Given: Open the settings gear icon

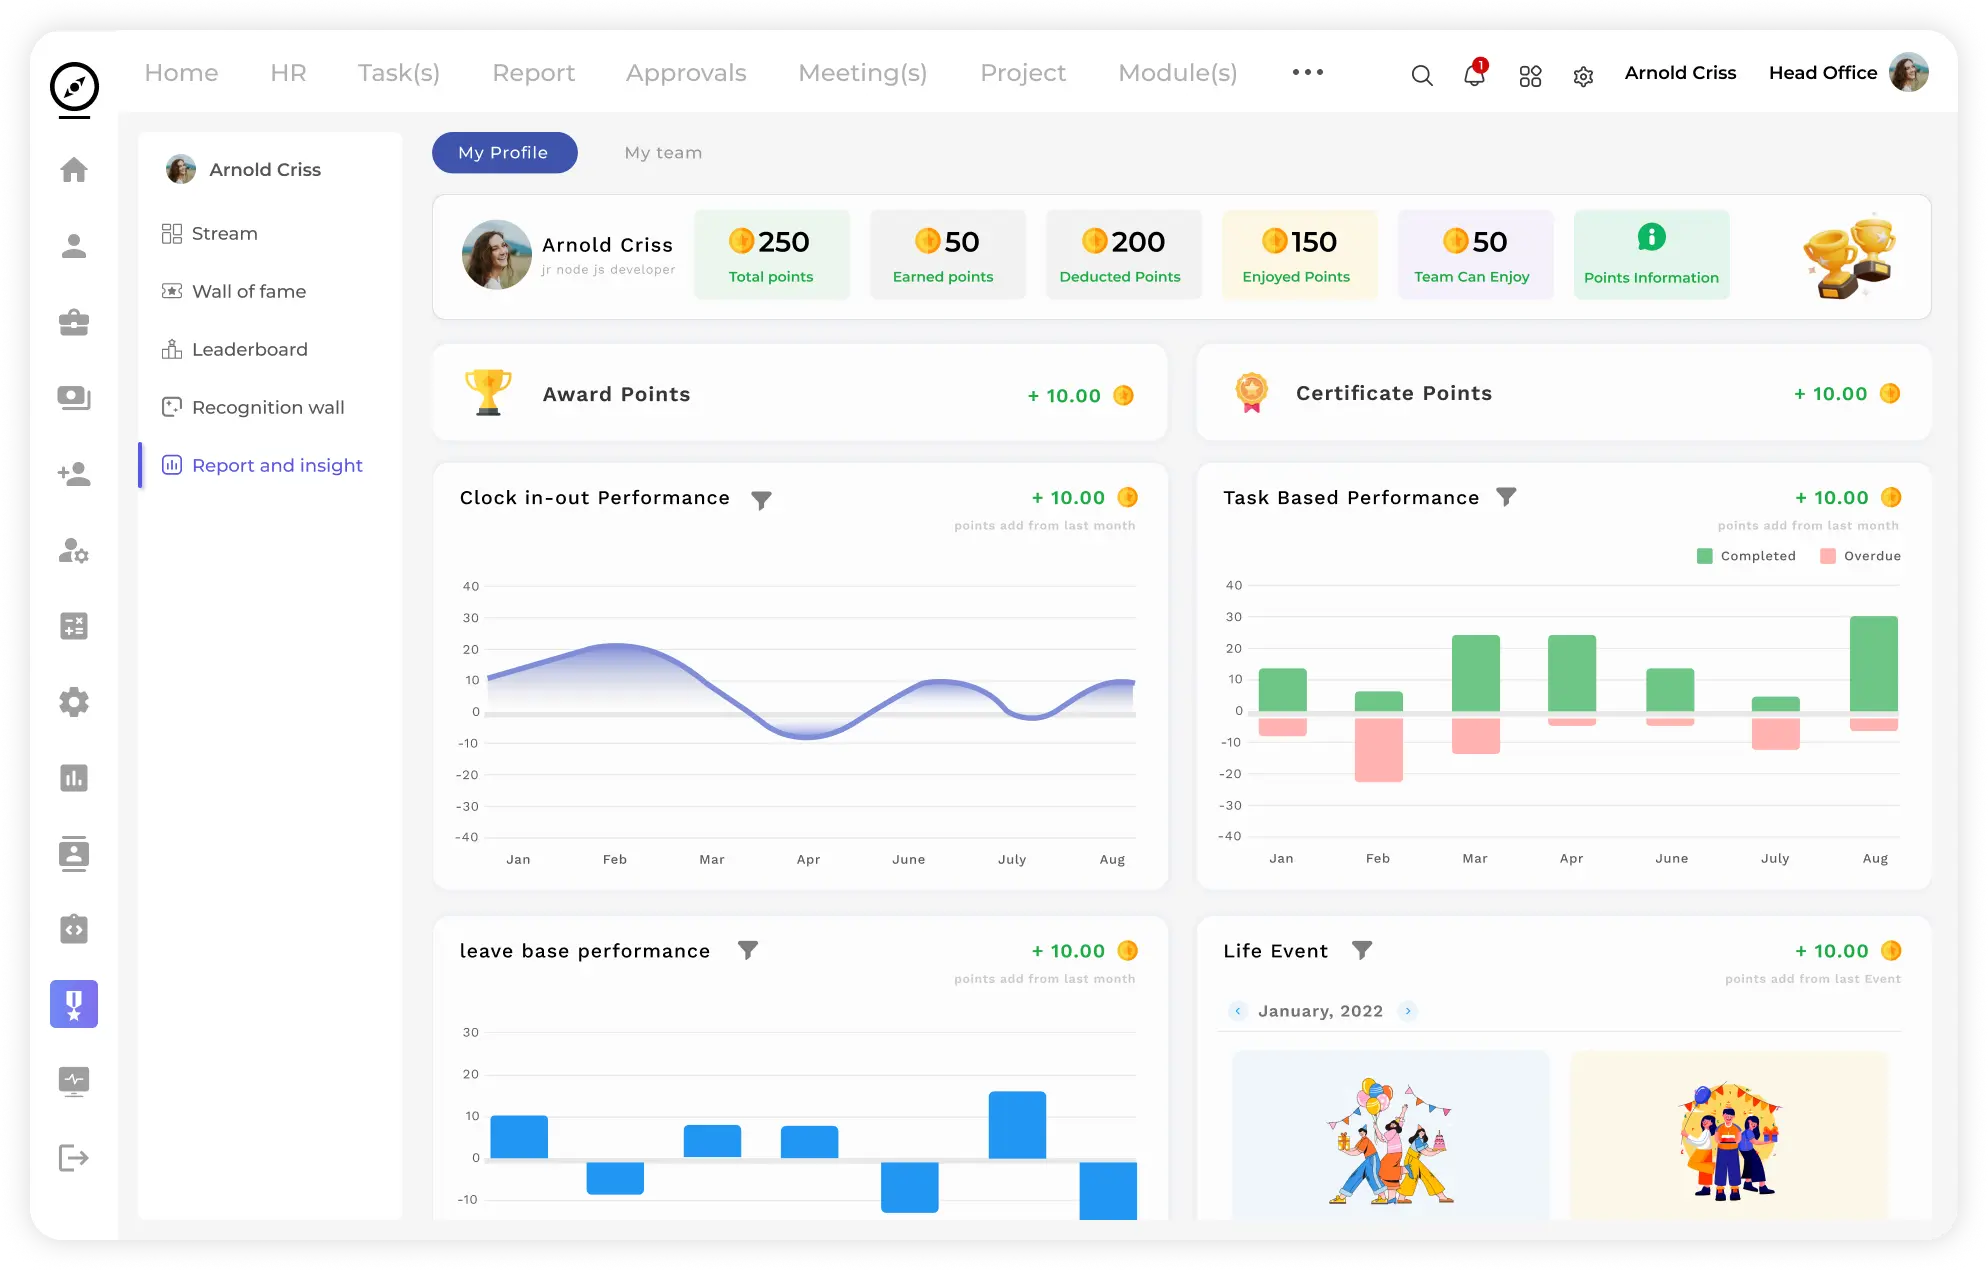Looking at the screenshot, I should (1582, 76).
